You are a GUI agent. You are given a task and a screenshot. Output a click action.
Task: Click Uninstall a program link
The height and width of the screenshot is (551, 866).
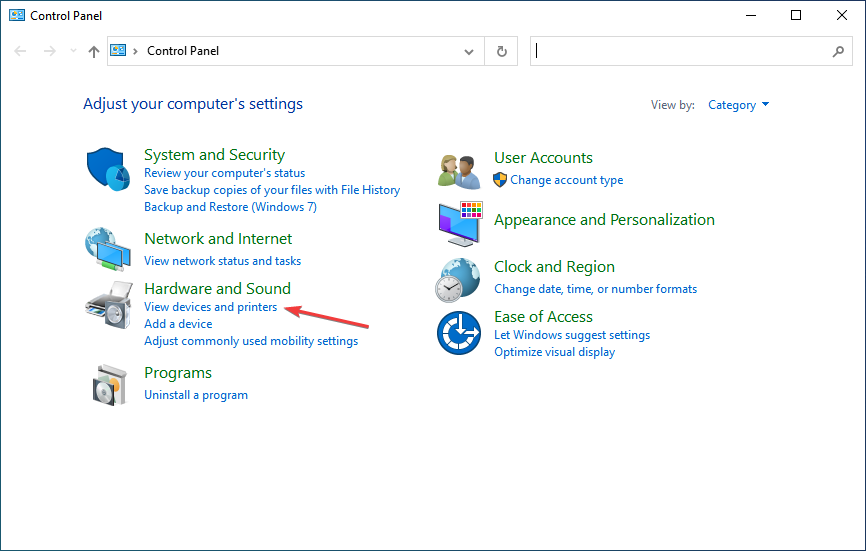pos(196,395)
